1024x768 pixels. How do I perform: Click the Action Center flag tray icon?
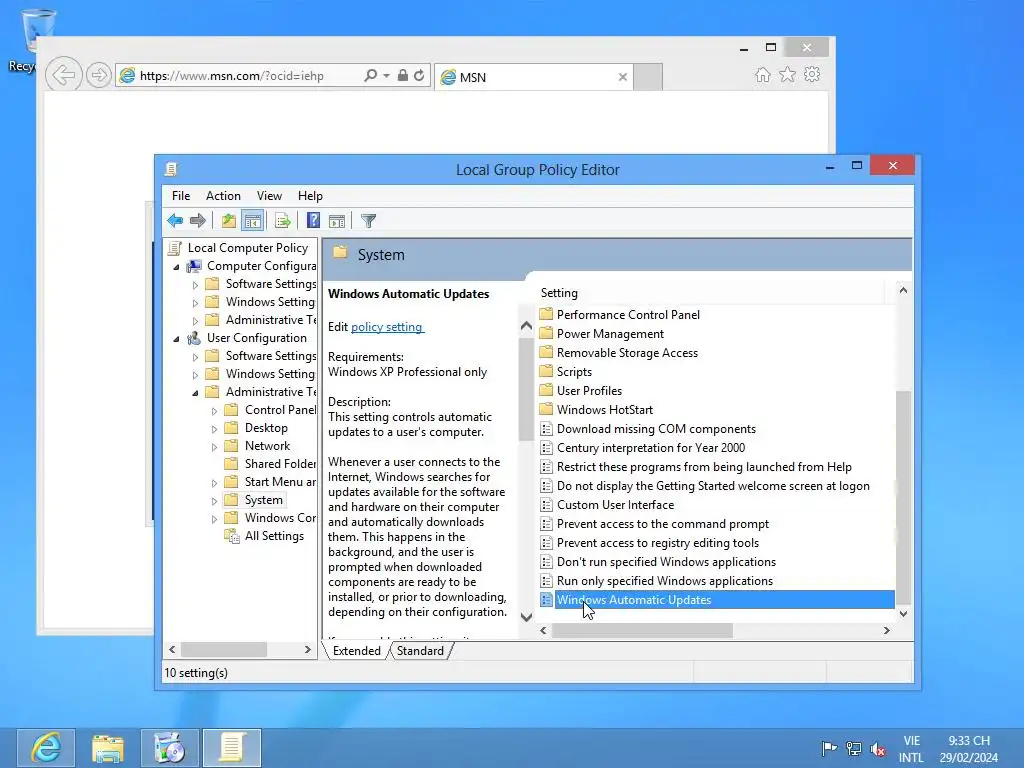(829, 748)
